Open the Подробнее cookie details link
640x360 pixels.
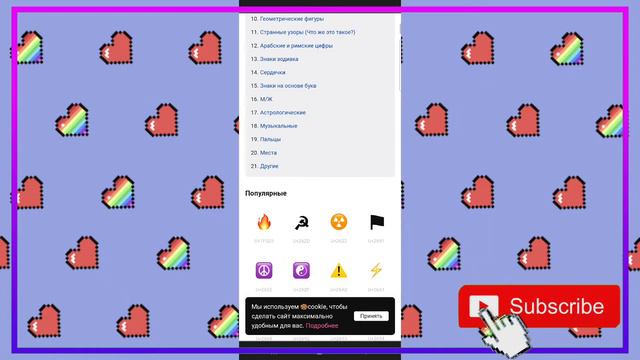[x=322, y=326]
